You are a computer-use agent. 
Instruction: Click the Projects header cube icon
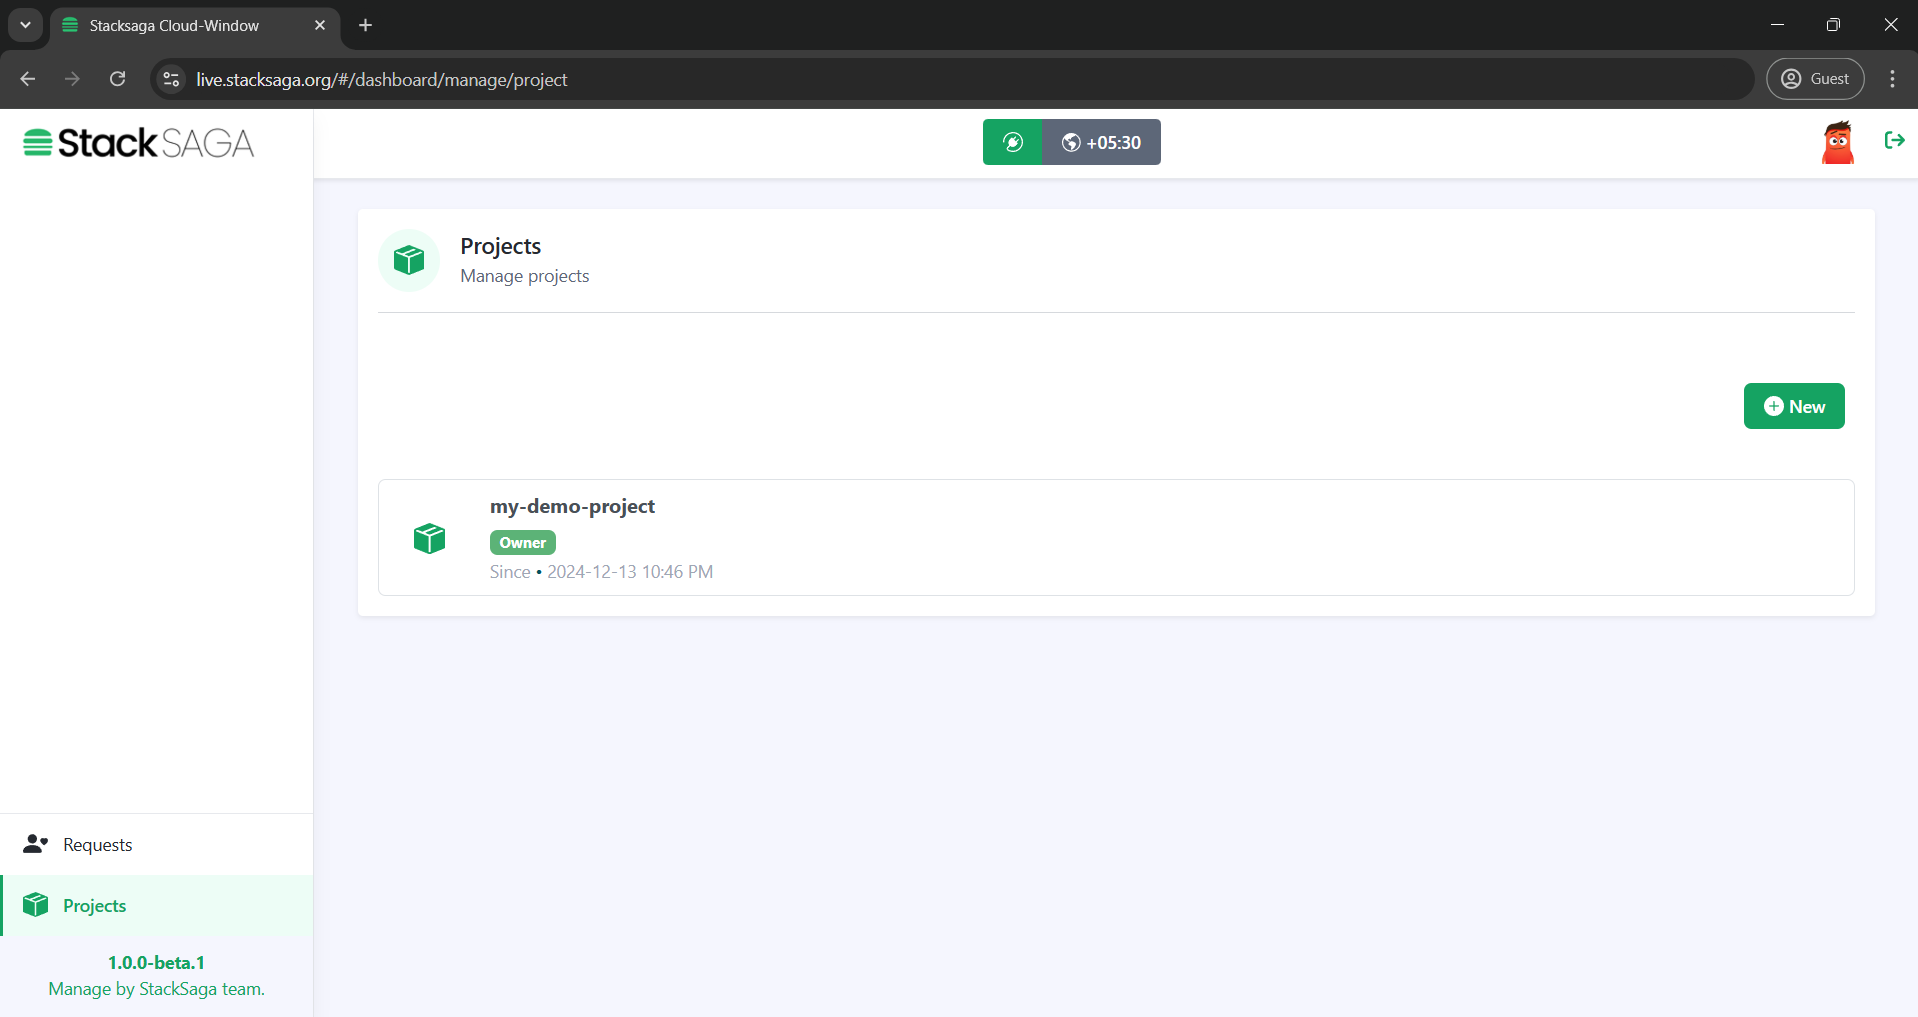point(409,260)
